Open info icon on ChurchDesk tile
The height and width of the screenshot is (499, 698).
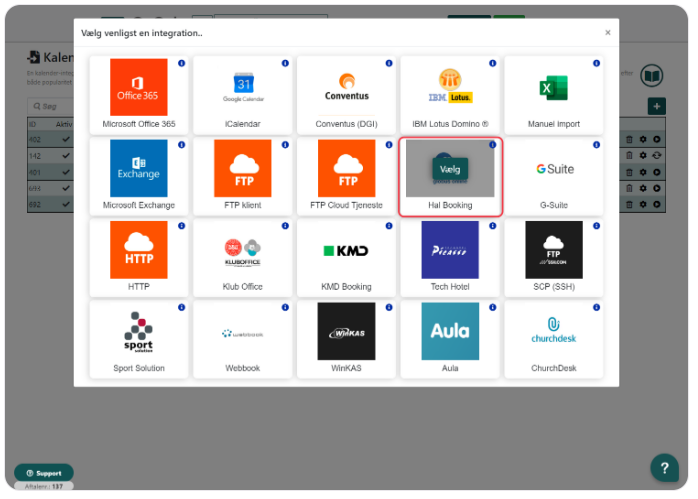click(596, 307)
